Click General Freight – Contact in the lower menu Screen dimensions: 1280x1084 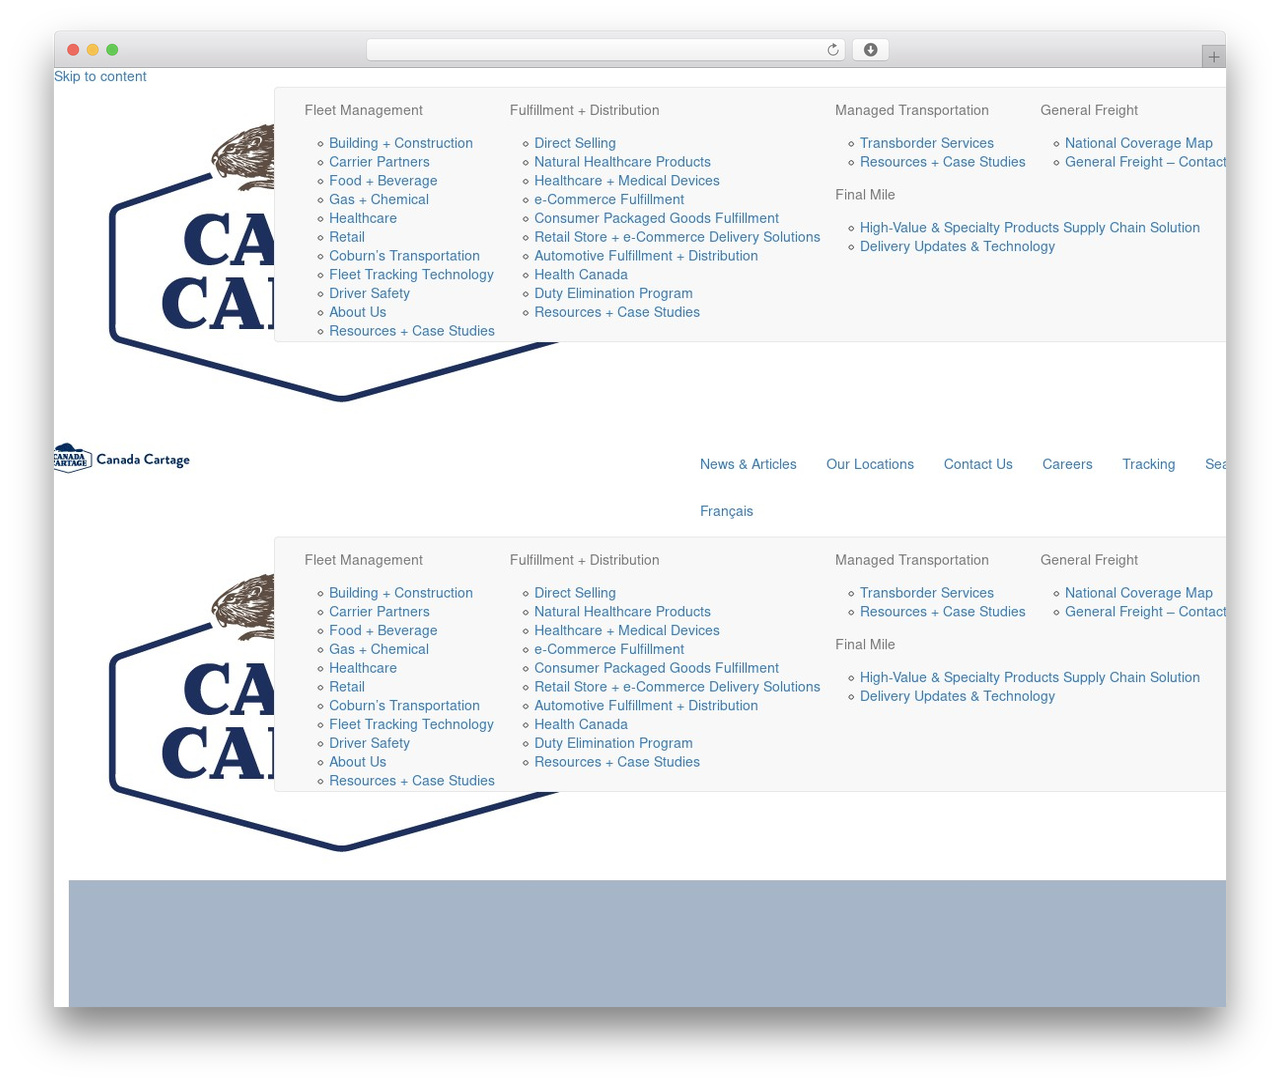1145,612
